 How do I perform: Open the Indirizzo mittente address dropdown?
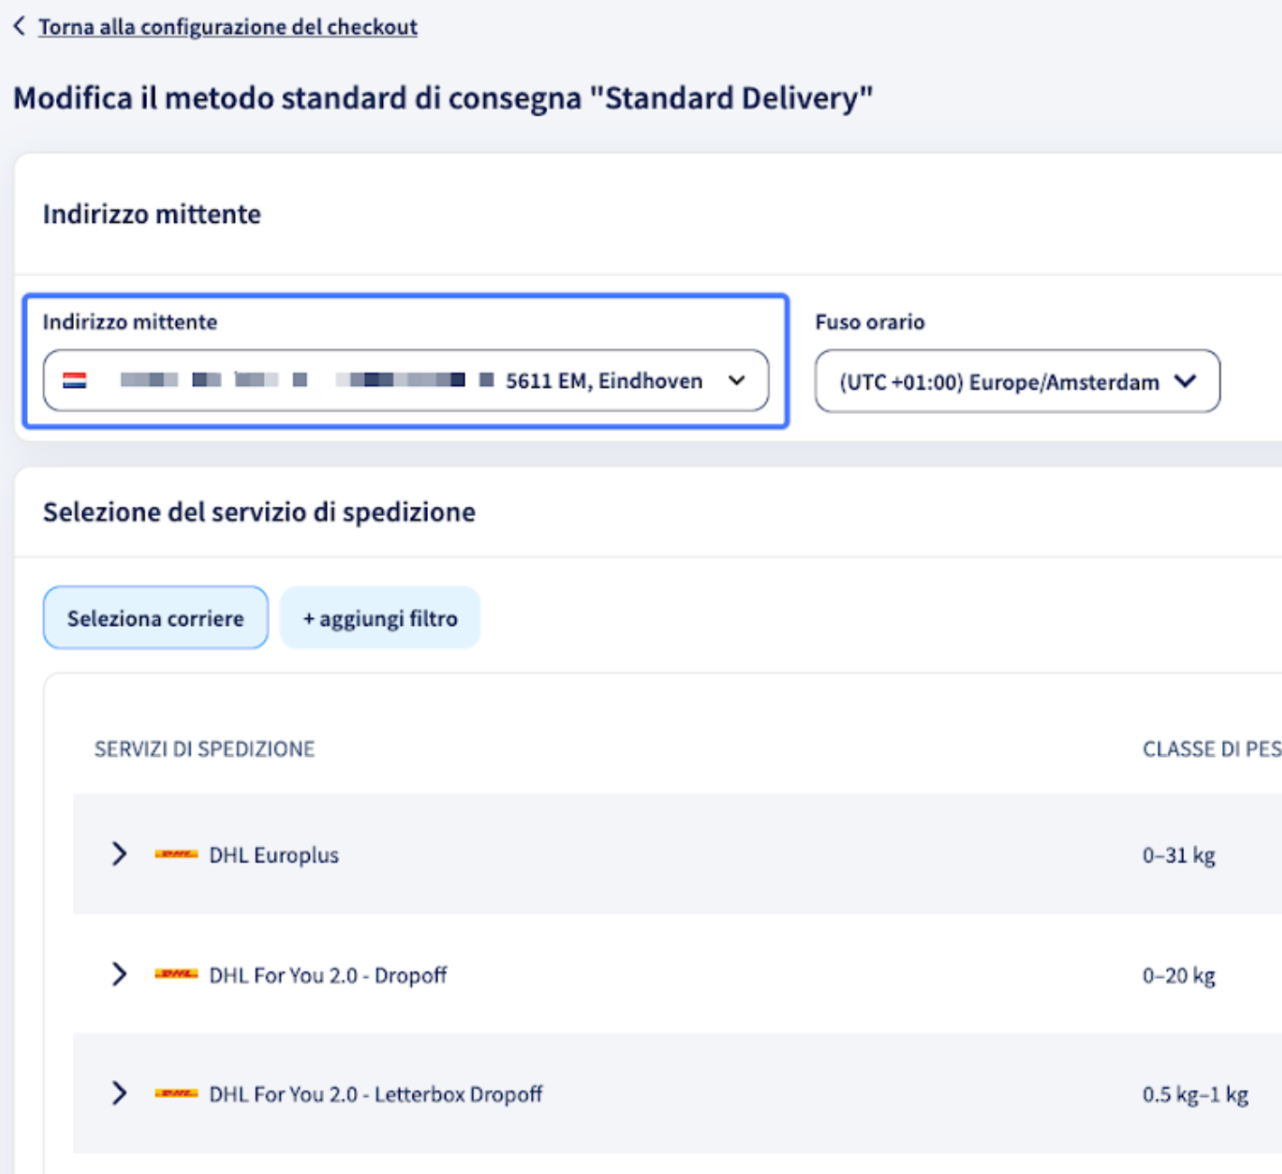click(x=406, y=380)
